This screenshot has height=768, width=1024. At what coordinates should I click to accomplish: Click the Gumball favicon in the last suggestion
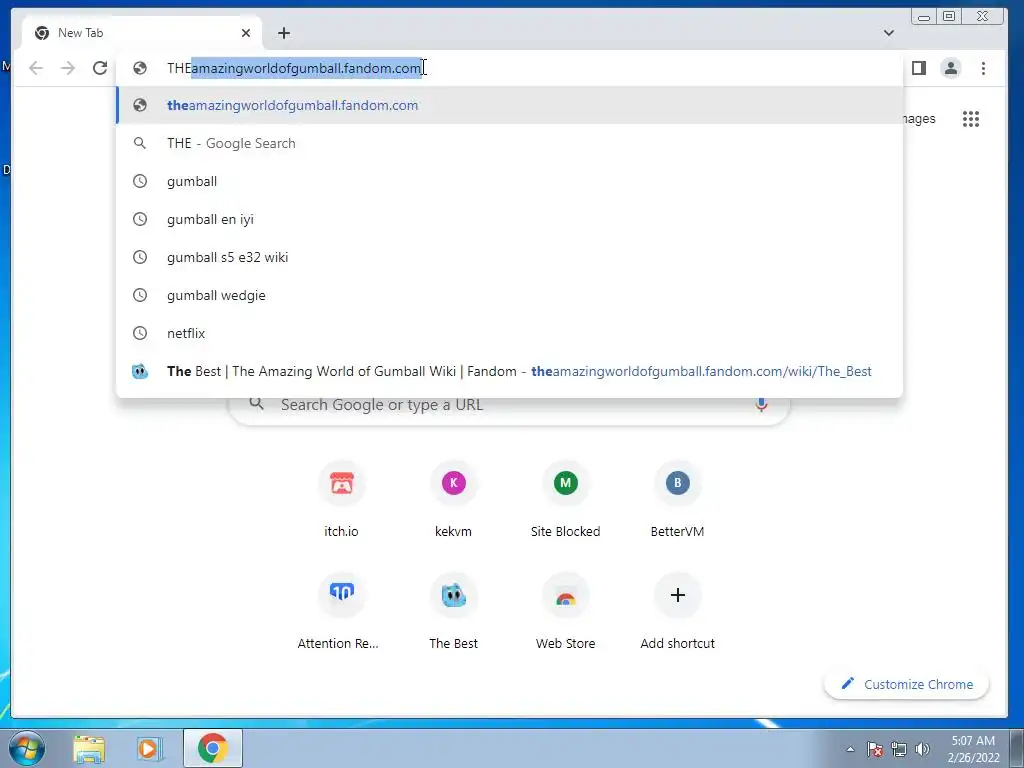pyautogui.click(x=140, y=371)
